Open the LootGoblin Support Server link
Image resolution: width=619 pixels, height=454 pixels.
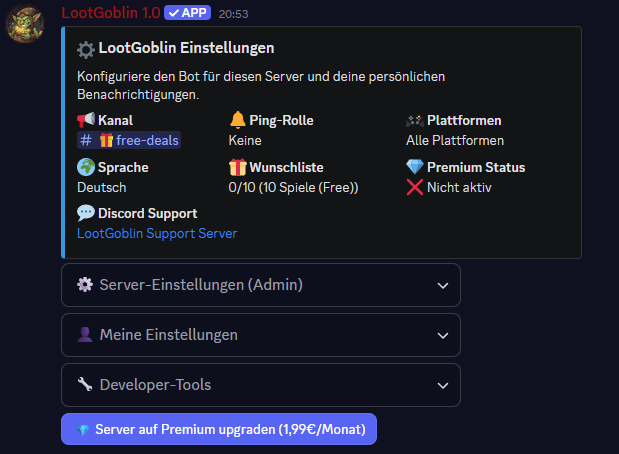[x=157, y=233]
